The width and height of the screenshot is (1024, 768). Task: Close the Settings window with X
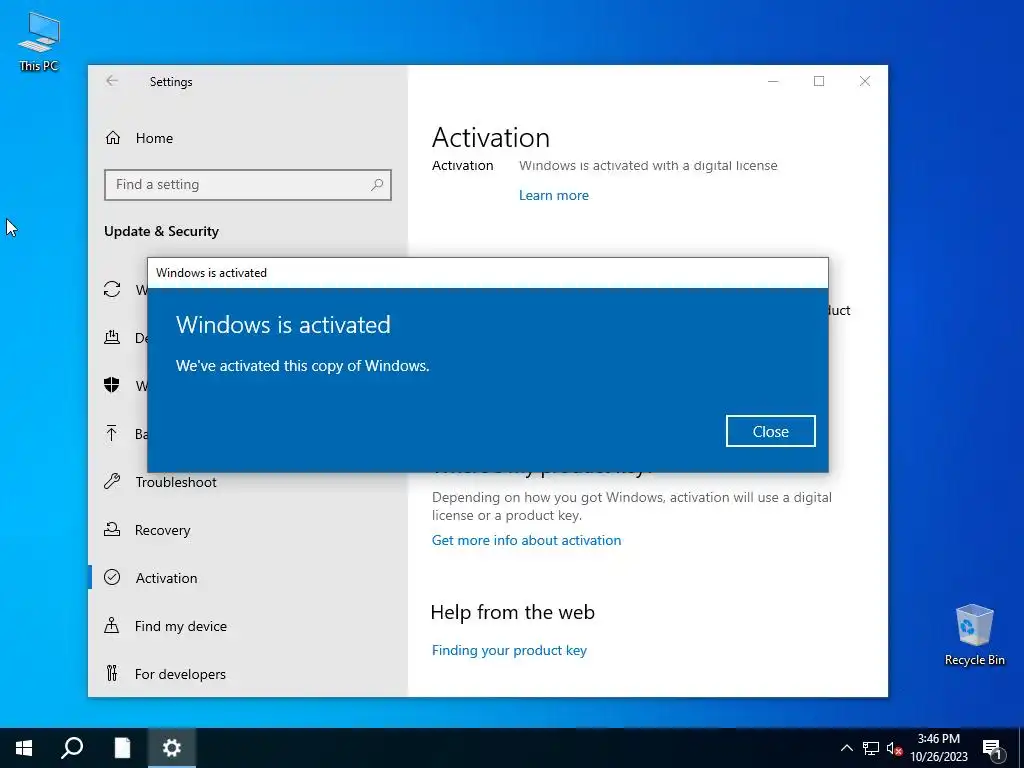pos(865,81)
